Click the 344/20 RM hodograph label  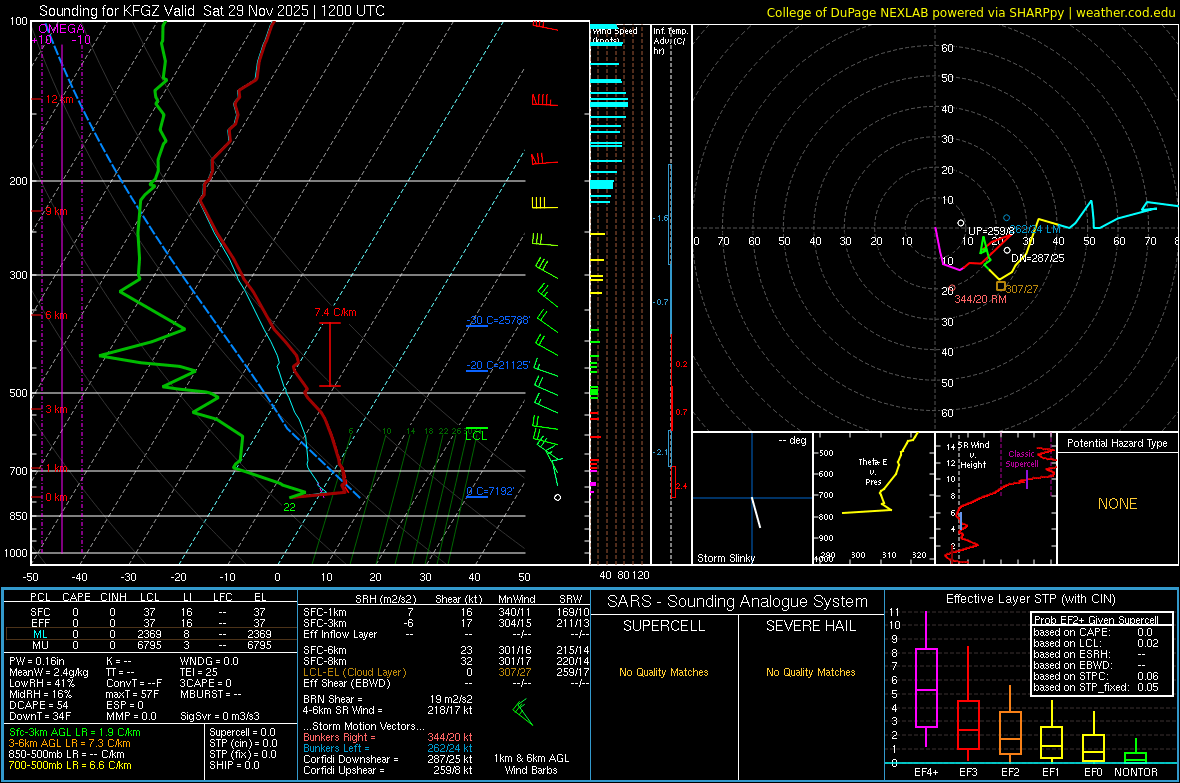pos(981,299)
